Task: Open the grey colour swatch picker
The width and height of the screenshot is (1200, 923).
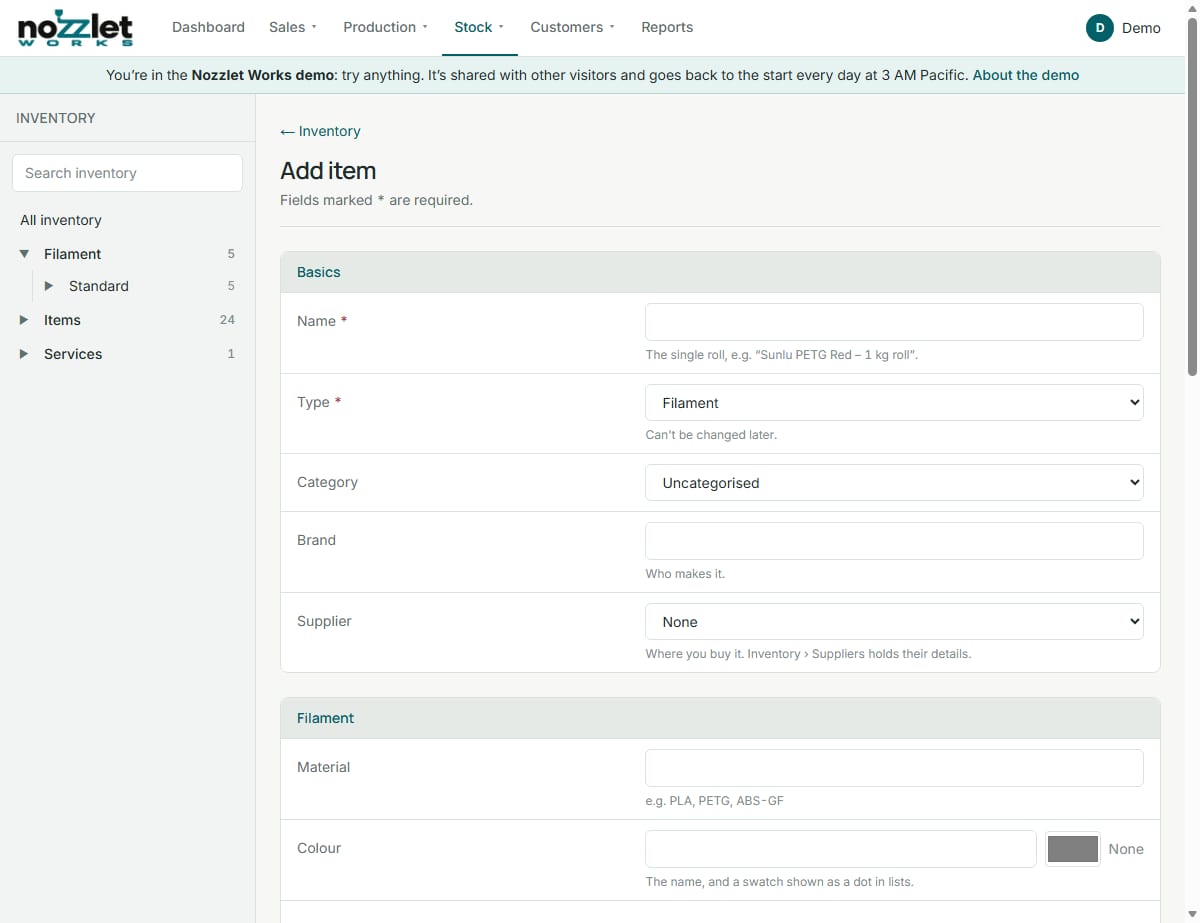Action: click(1073, 849)
